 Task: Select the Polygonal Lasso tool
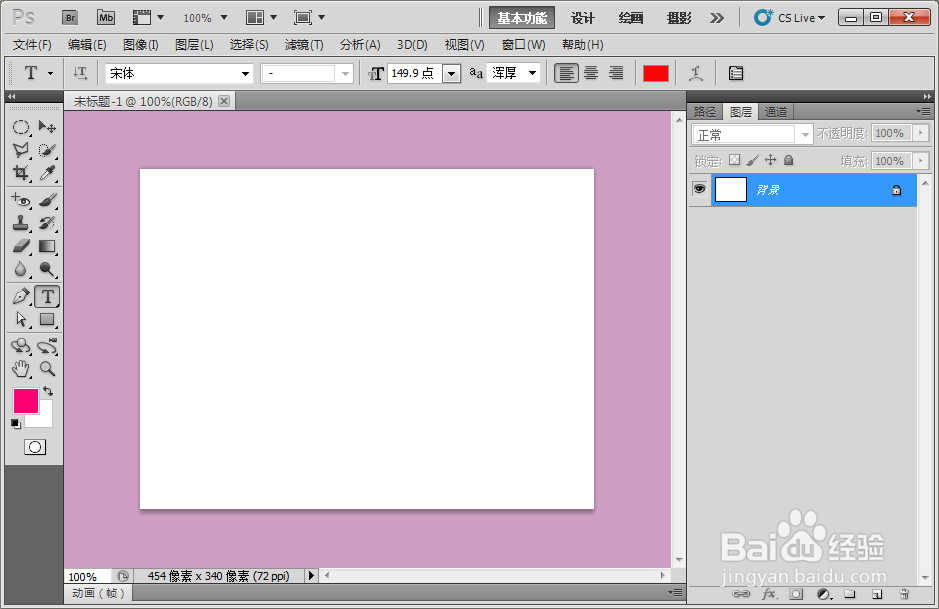point(21,150)
